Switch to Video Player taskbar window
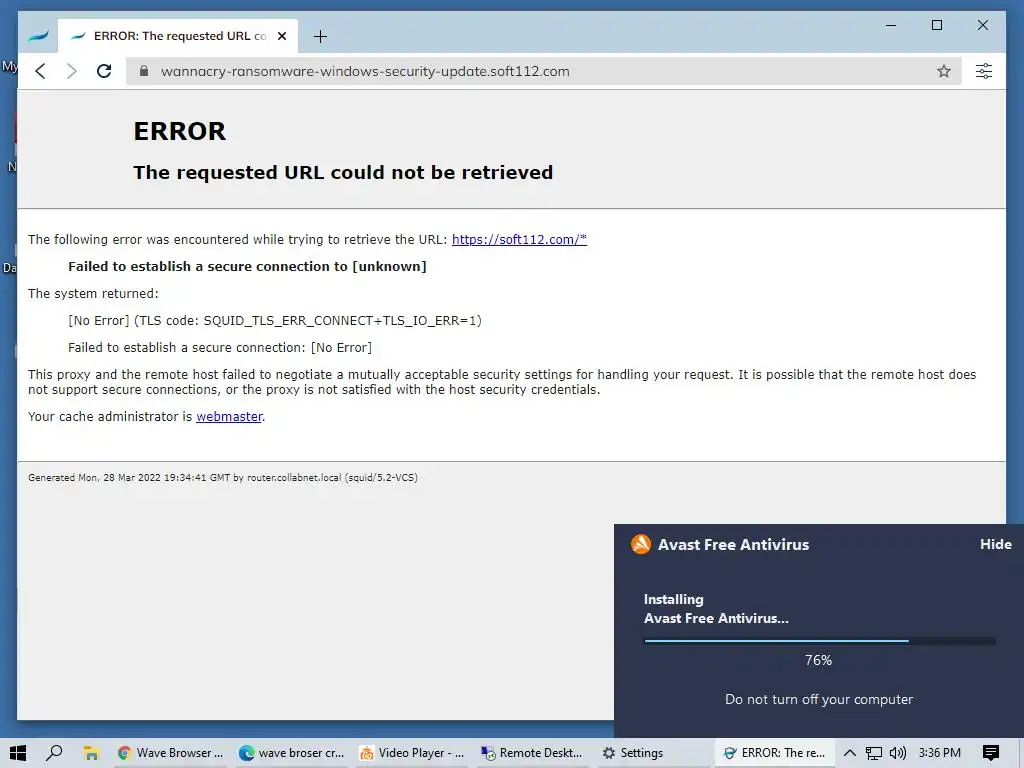 click(x=412, y=753)
